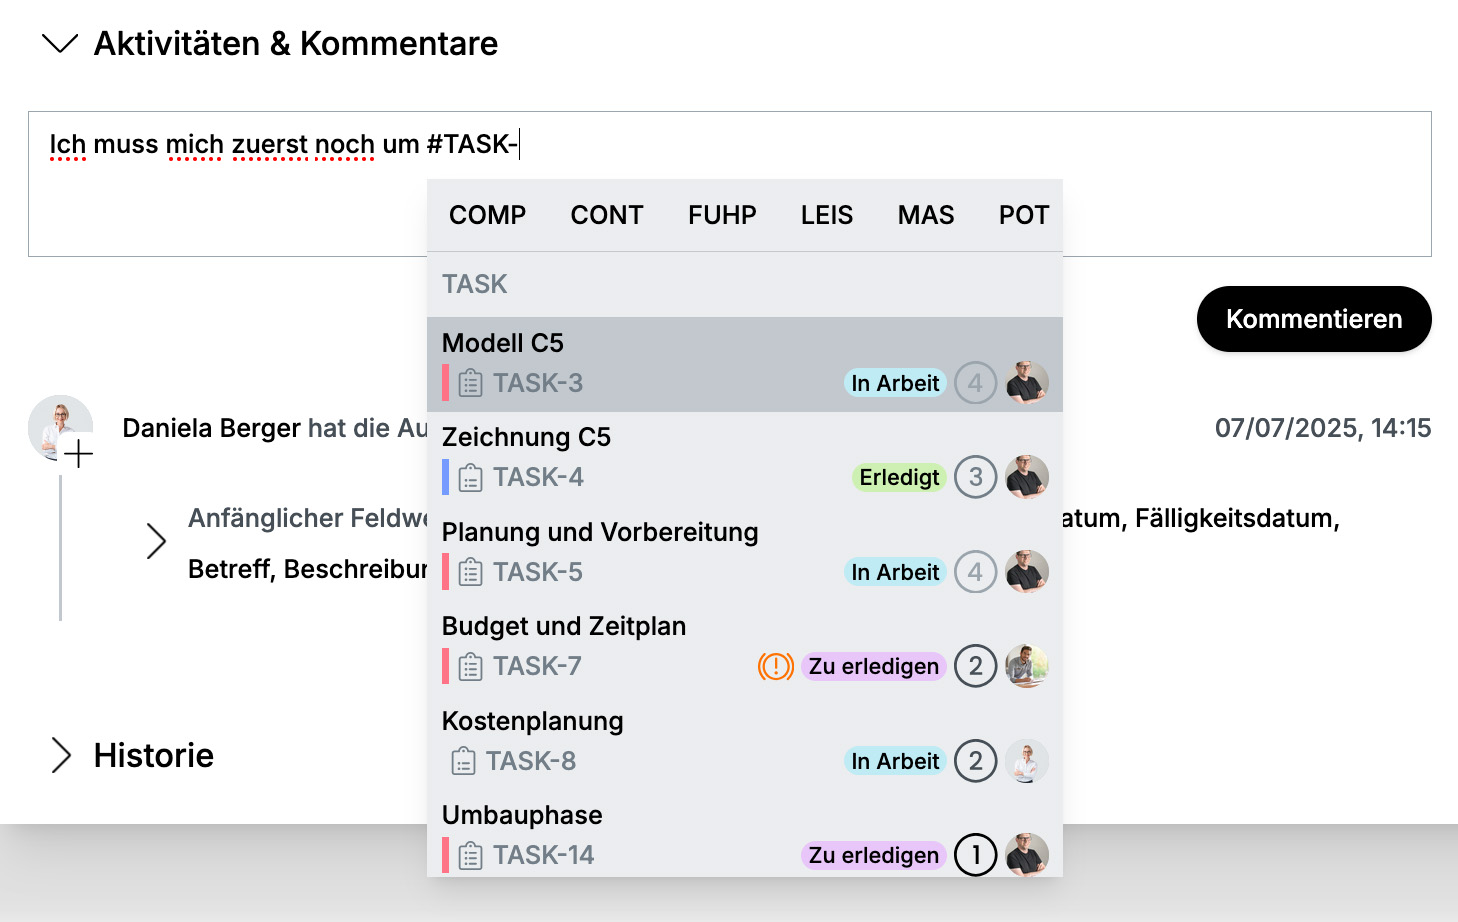Click the clipboard icon next to TASK-14
The image size is (1458, 922).
point(470,855)
